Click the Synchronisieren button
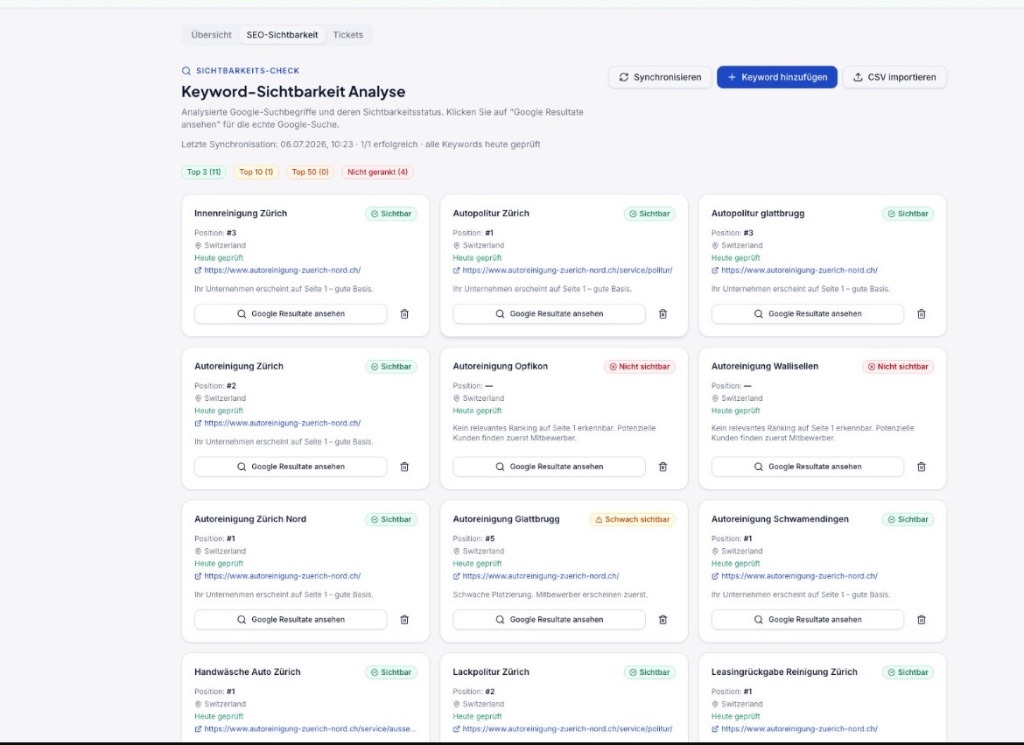This screenshot has width=1024, height=745. (660, 77)
